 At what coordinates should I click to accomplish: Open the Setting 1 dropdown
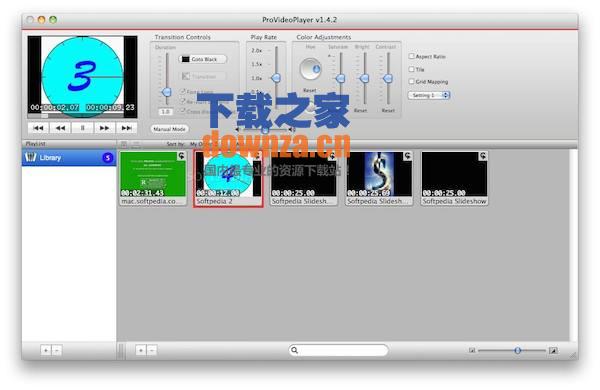(x=429, y=95)
